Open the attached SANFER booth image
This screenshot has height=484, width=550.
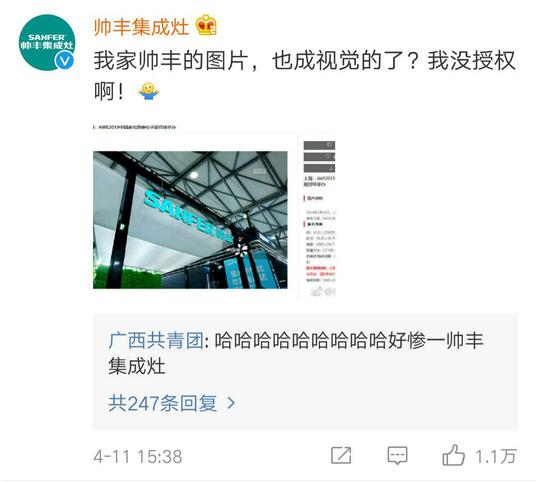[x=190, y=220]
